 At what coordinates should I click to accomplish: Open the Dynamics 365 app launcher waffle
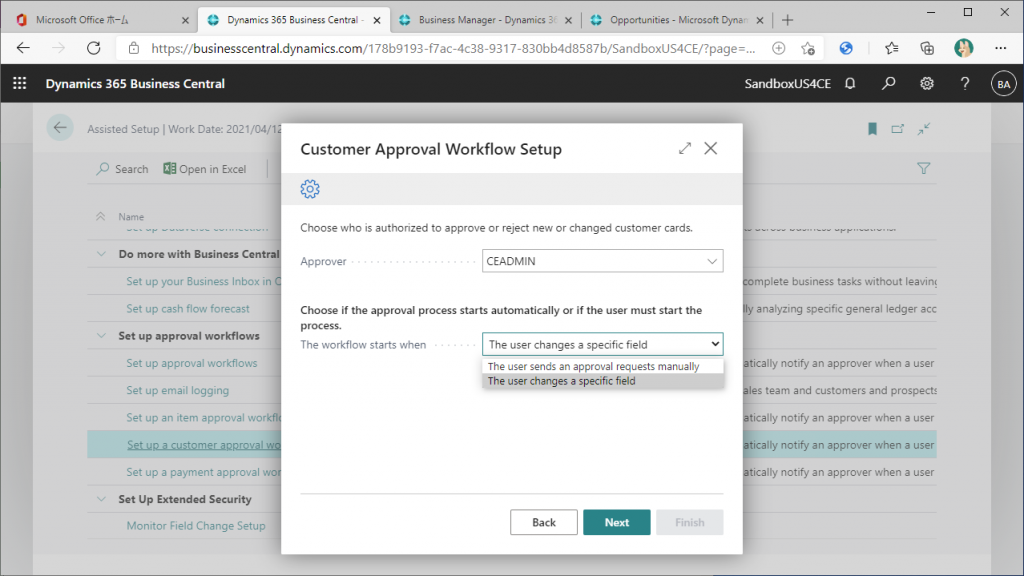pyautogui.click(x=20, y=84)
